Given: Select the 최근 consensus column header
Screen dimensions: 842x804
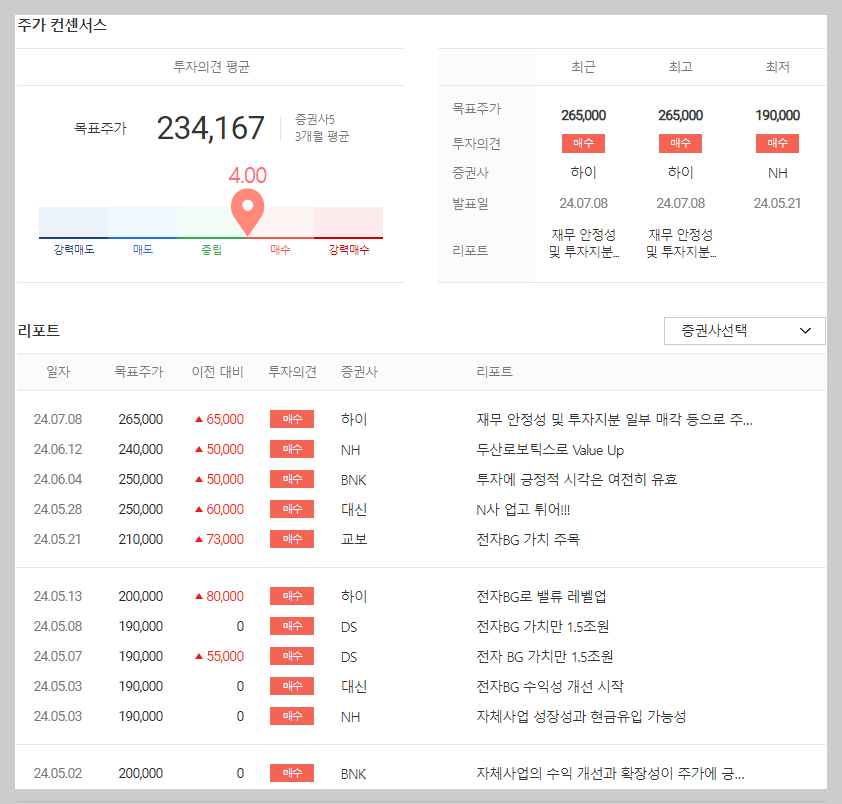Looking at the screenshot, I should coord(583,66).
